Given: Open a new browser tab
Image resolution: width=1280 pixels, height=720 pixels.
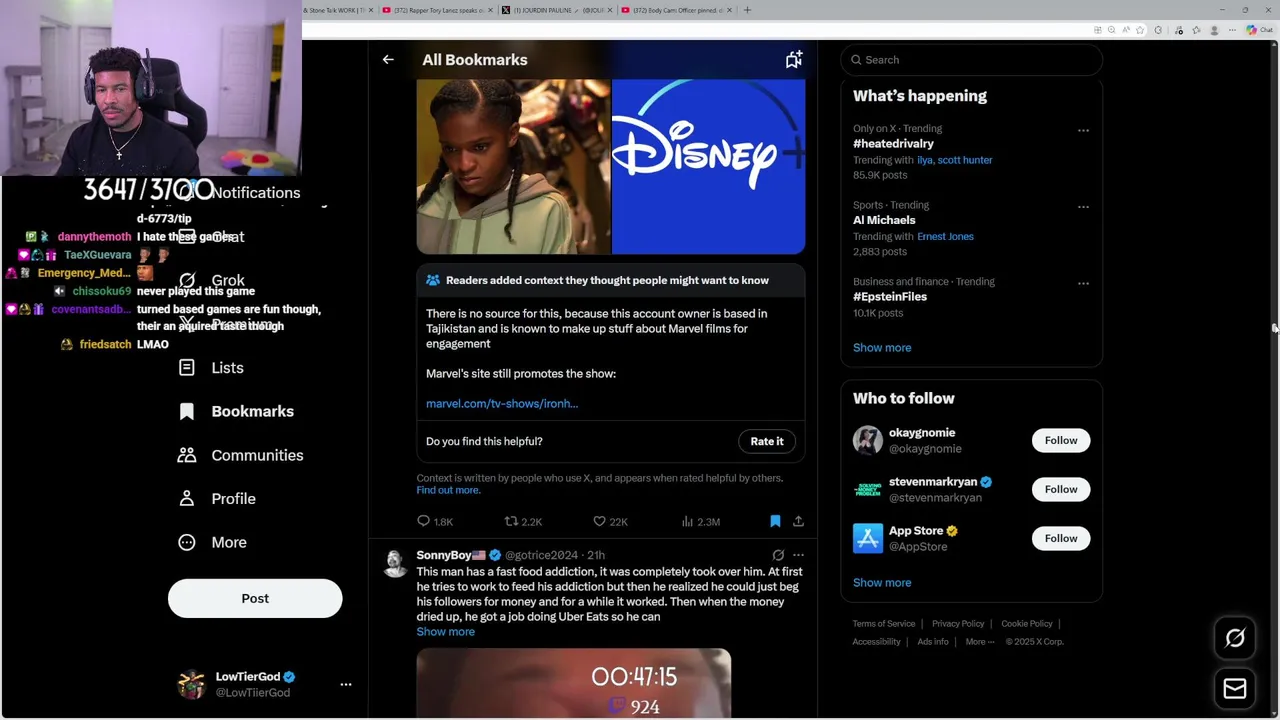Looking at the screenshot, I should coord(747,10).
